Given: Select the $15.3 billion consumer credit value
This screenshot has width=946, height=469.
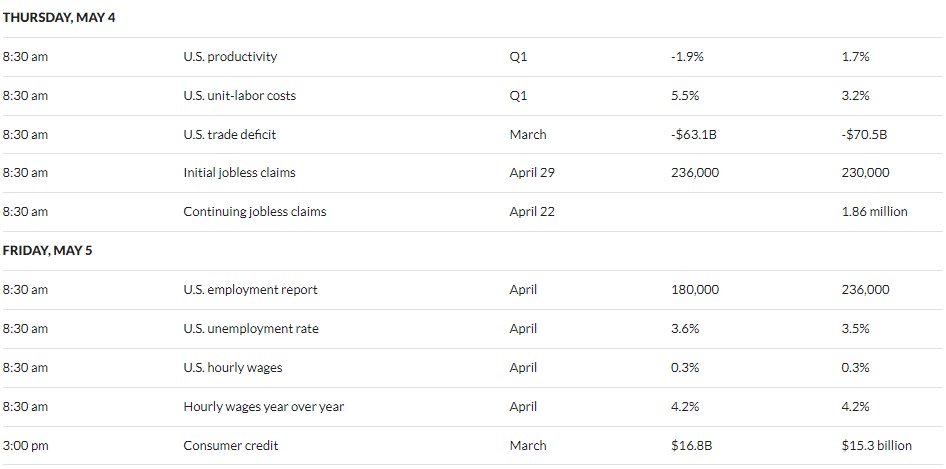Looking at the screenshot, I should (x=877, y=446).
